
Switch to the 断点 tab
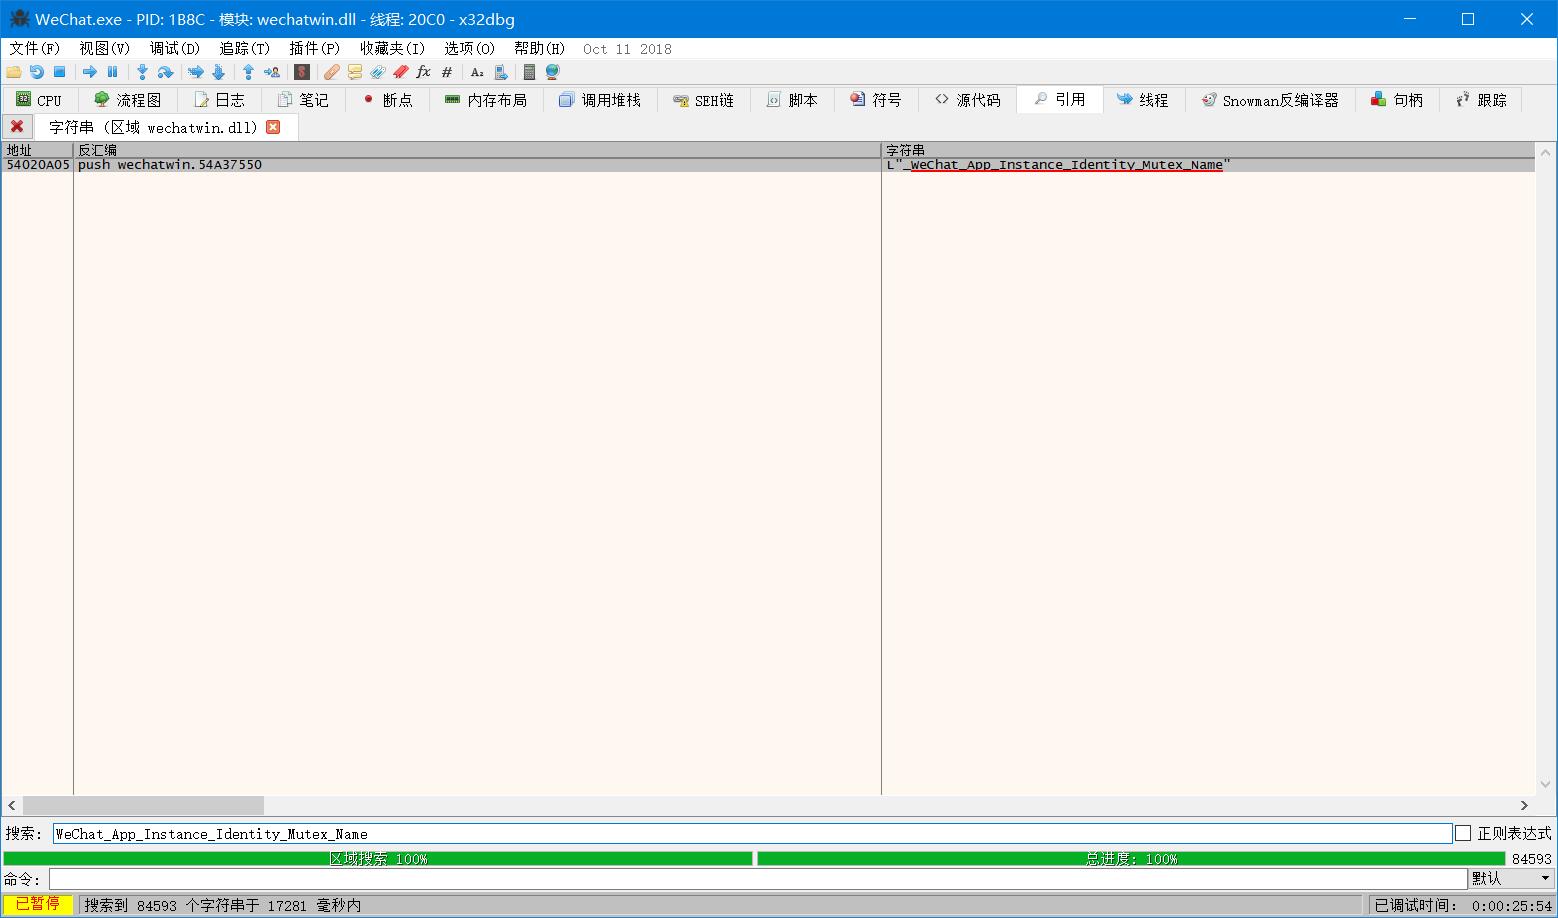(388, 100)
